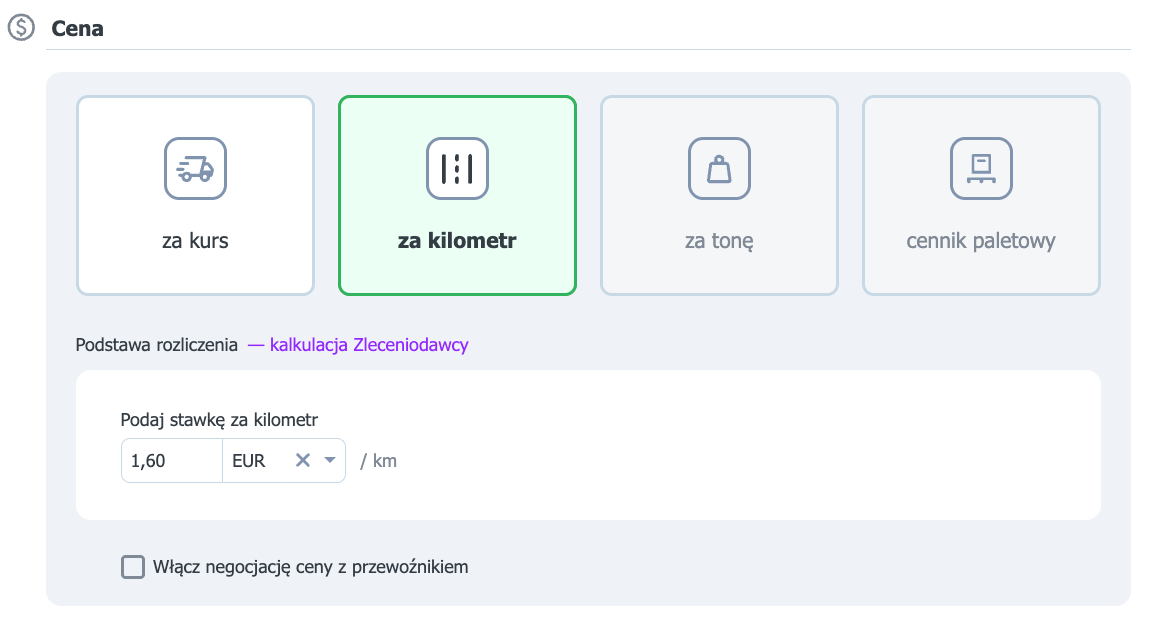1156x640 pixels.
Task: Click the dollar coin icon beside Cena
Action: (x=21, y=28)
